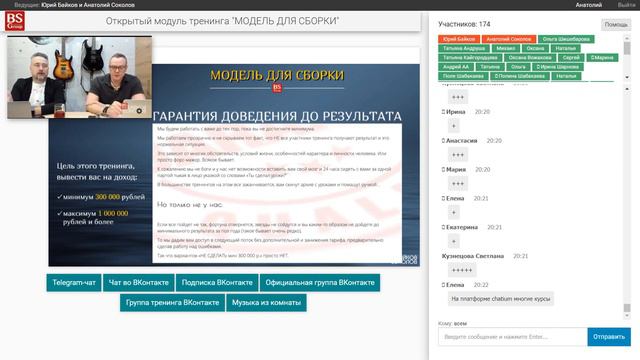Open the Чат во ВКонтакте button

pos(138,282)
